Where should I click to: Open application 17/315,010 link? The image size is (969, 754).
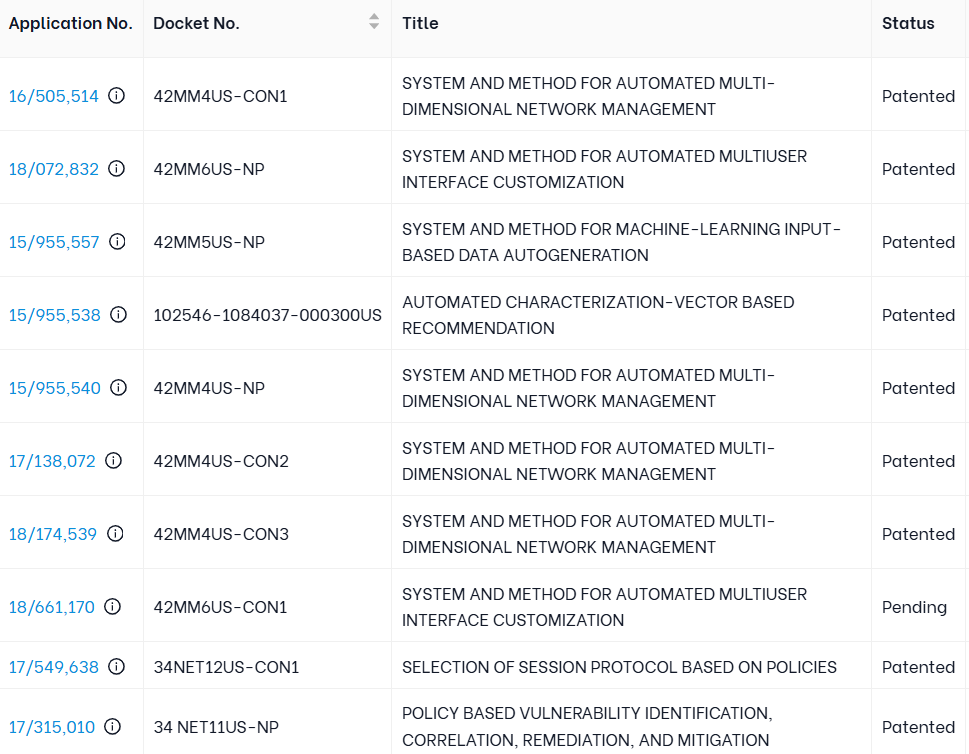[52, 727]
